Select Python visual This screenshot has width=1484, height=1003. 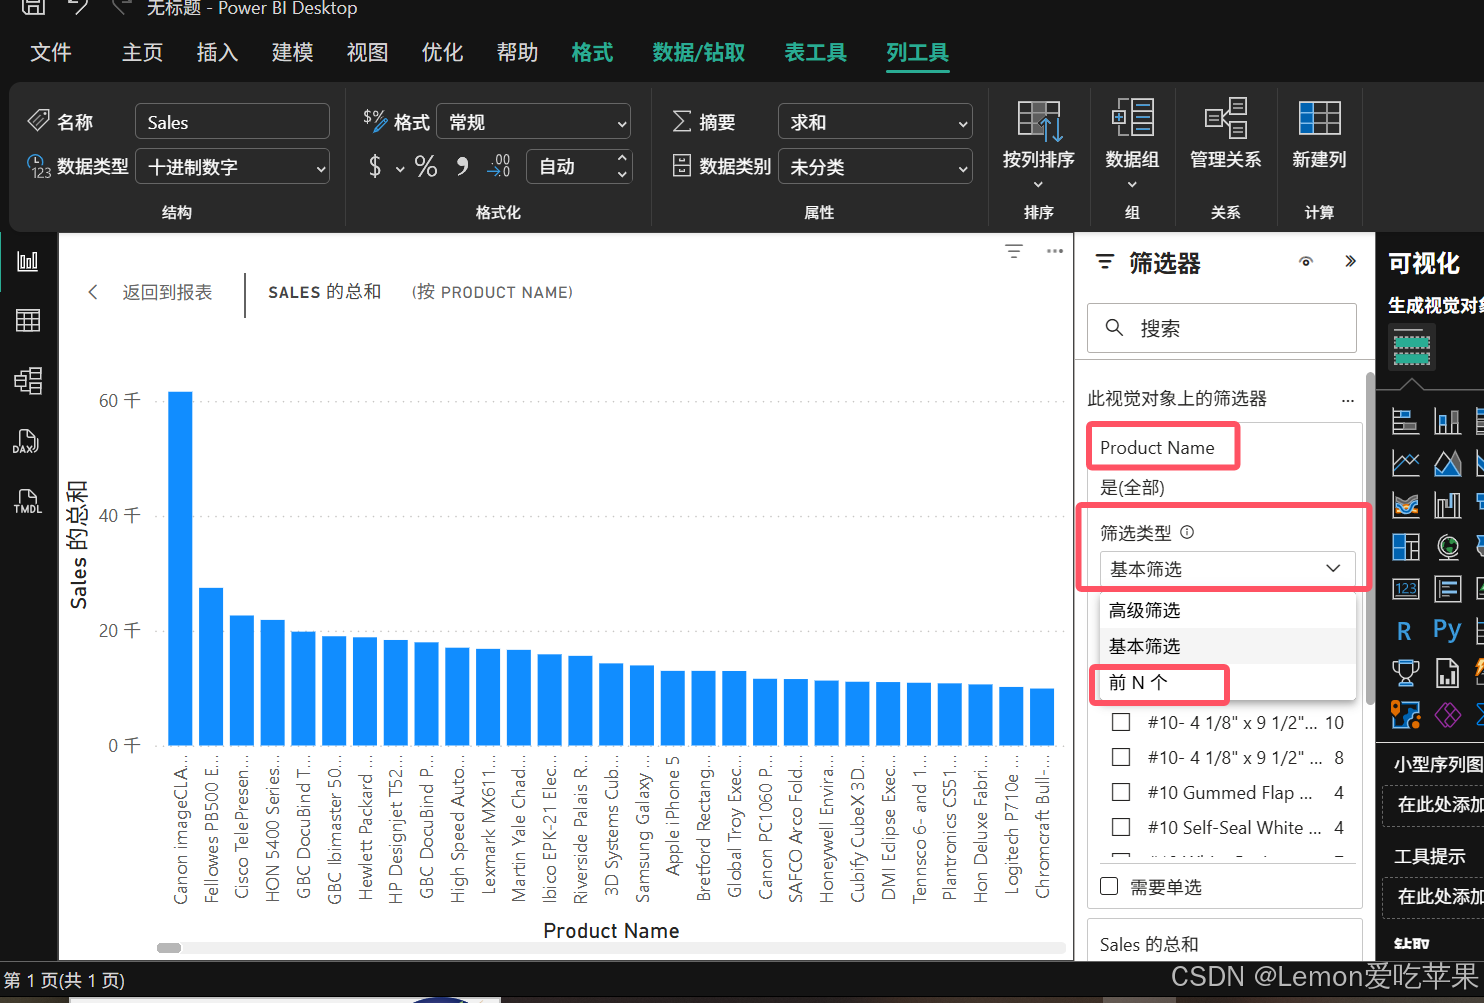pyautogui.click(x=1447, y=630)
